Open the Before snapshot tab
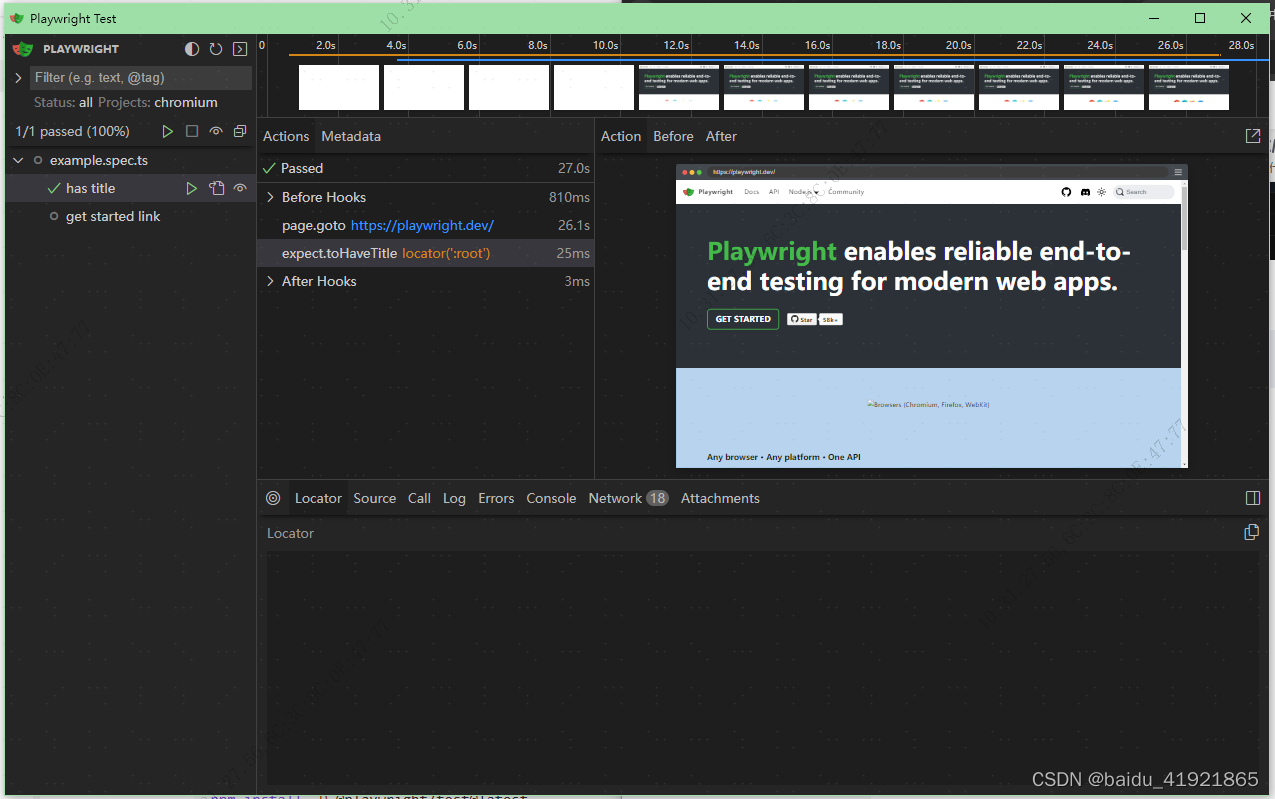1275x799 pixels. [673, 136]
